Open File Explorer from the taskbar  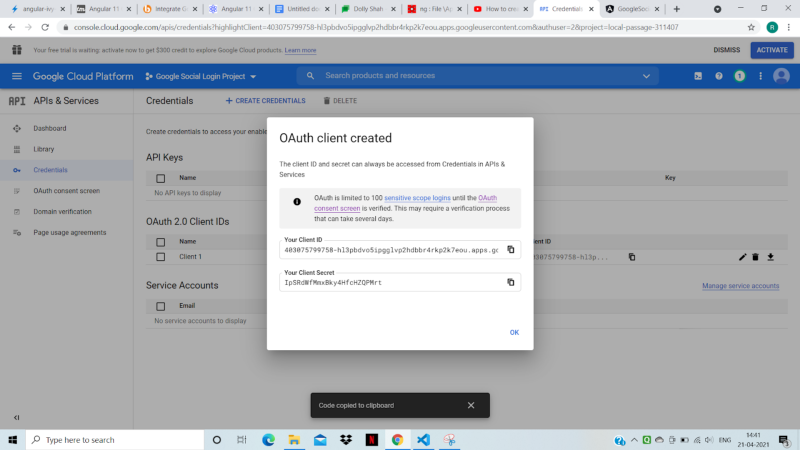click(294, 440)
